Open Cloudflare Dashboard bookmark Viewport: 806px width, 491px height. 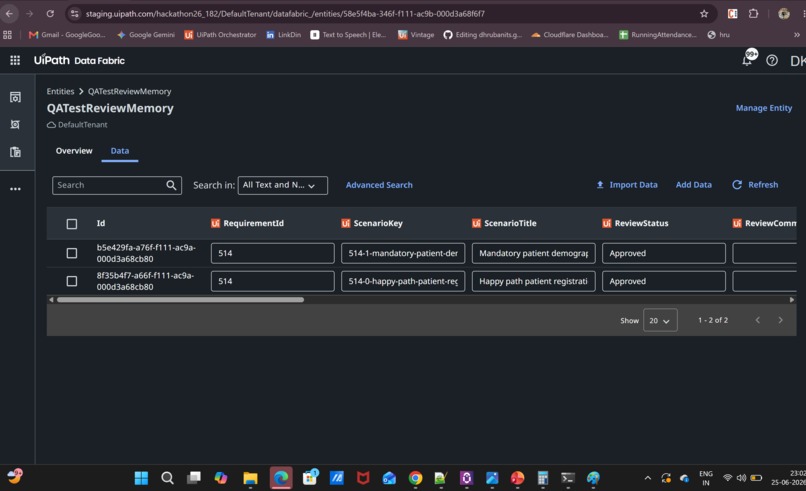click(570, 35)
